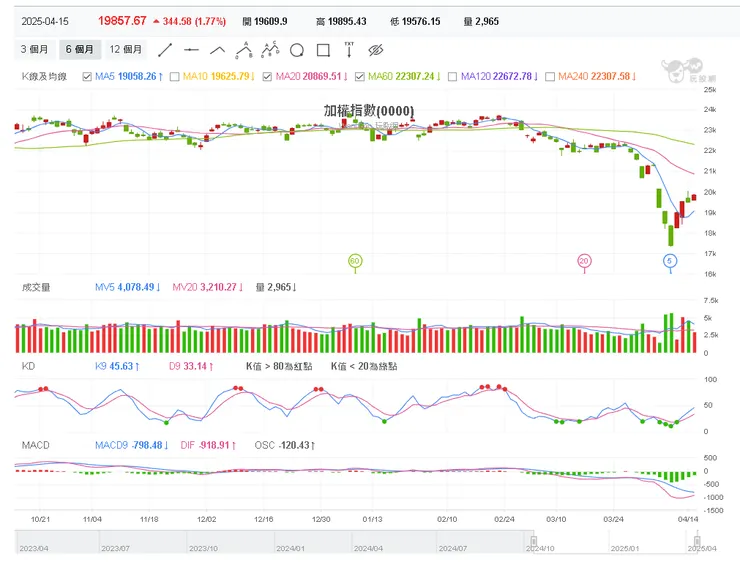Viewport: 740px width, 562px height.
Task: Enable the MA10 moving average checkbox
Action: (175, 76)
